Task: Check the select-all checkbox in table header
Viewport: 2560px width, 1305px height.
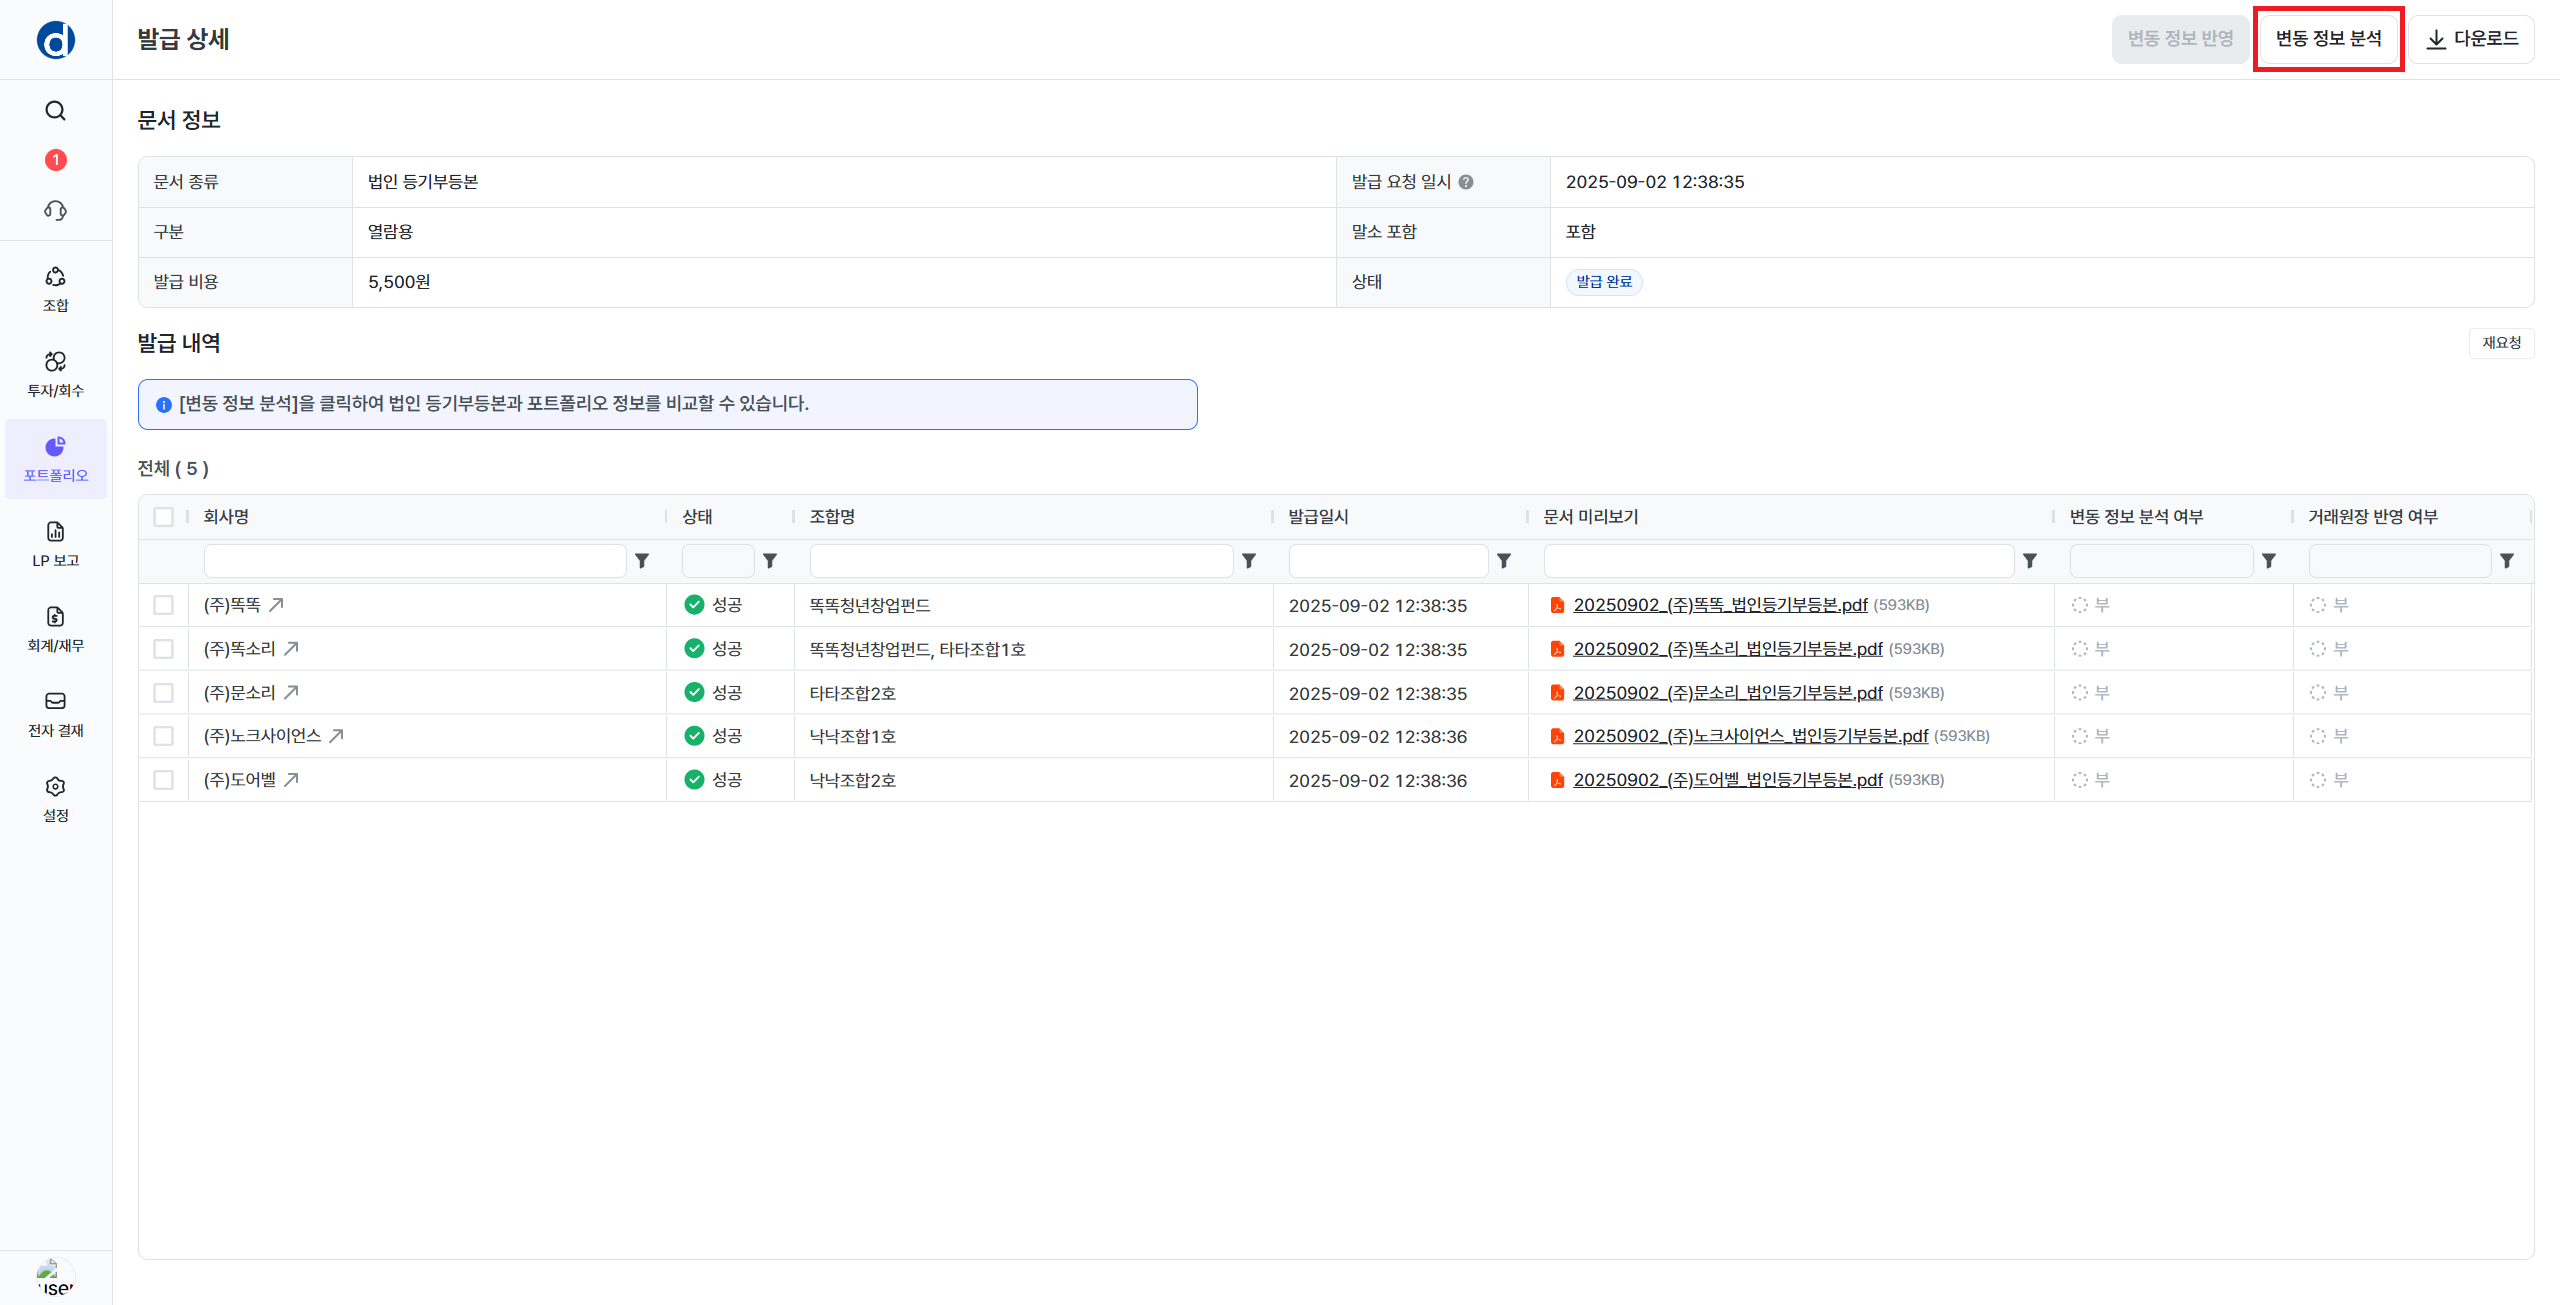Action: click(164, 517)
